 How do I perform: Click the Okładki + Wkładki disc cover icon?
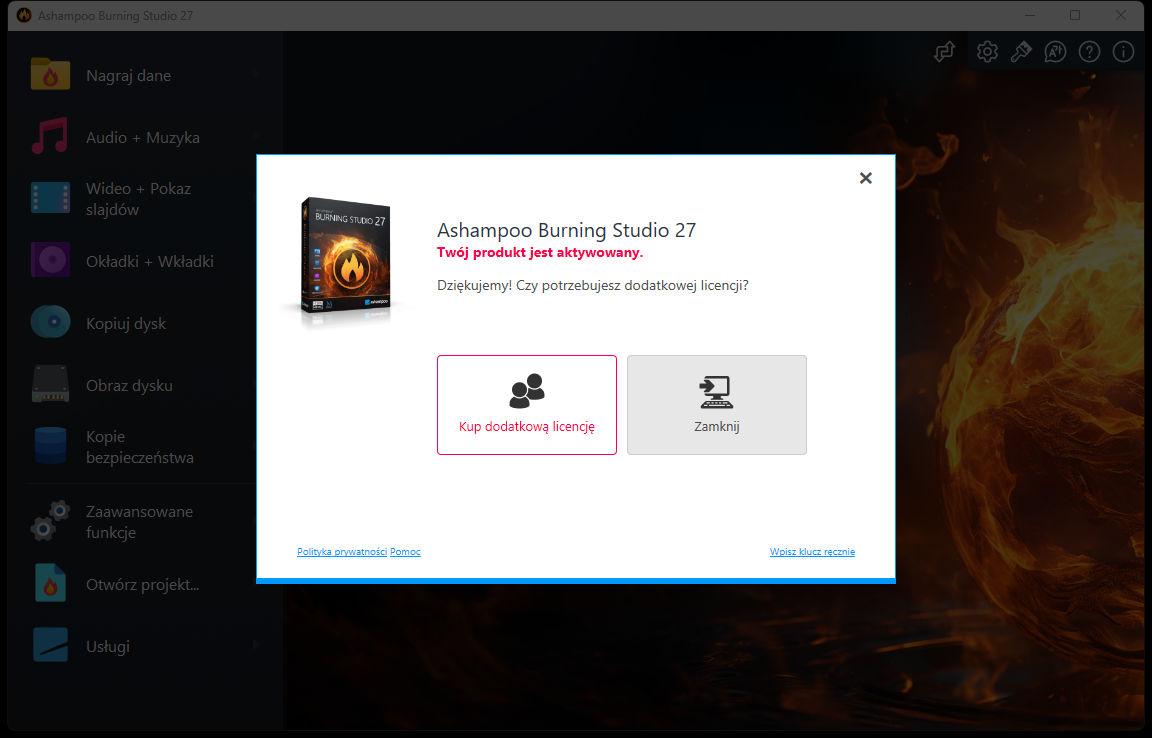coord(50,260)
